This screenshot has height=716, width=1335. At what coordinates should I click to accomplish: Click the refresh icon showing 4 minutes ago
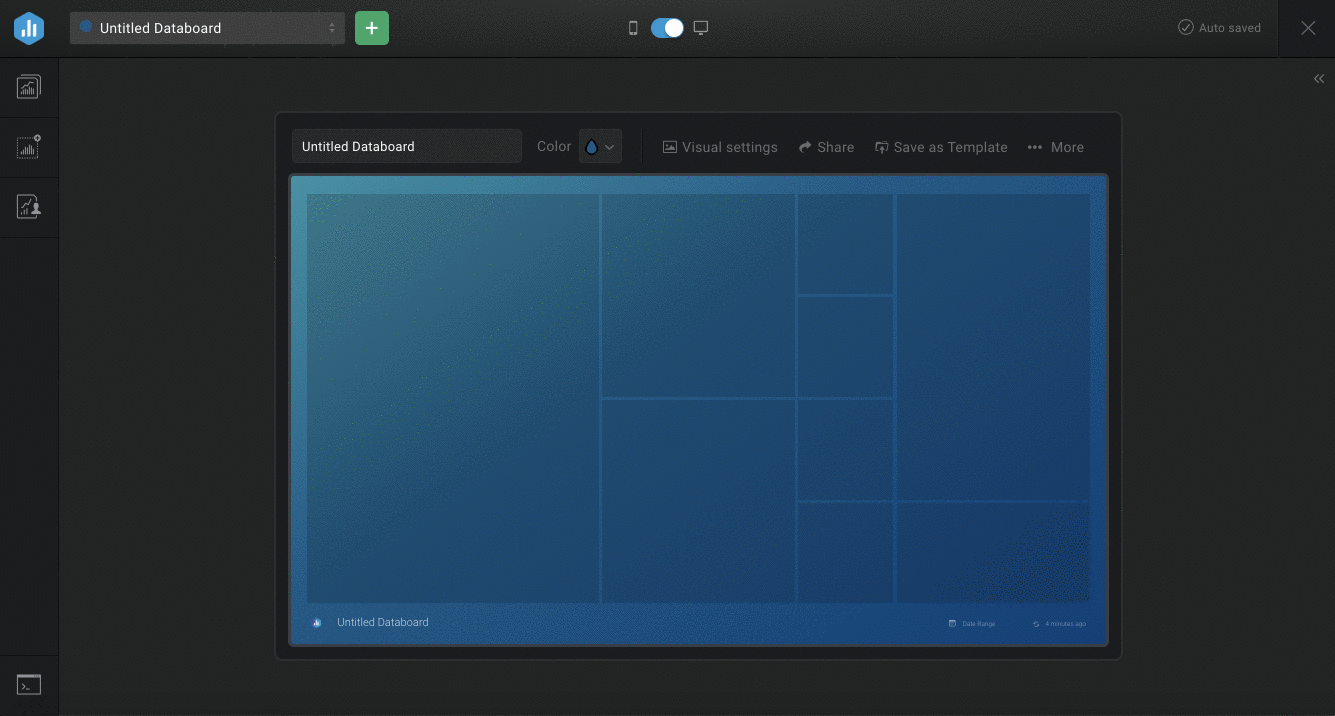point(1037,624)
